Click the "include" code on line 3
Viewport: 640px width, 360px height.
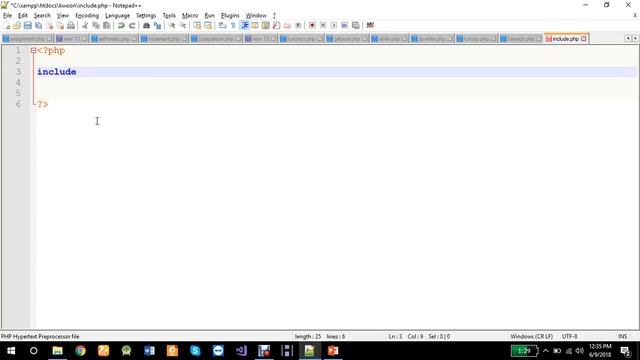(x=57, y=72)
